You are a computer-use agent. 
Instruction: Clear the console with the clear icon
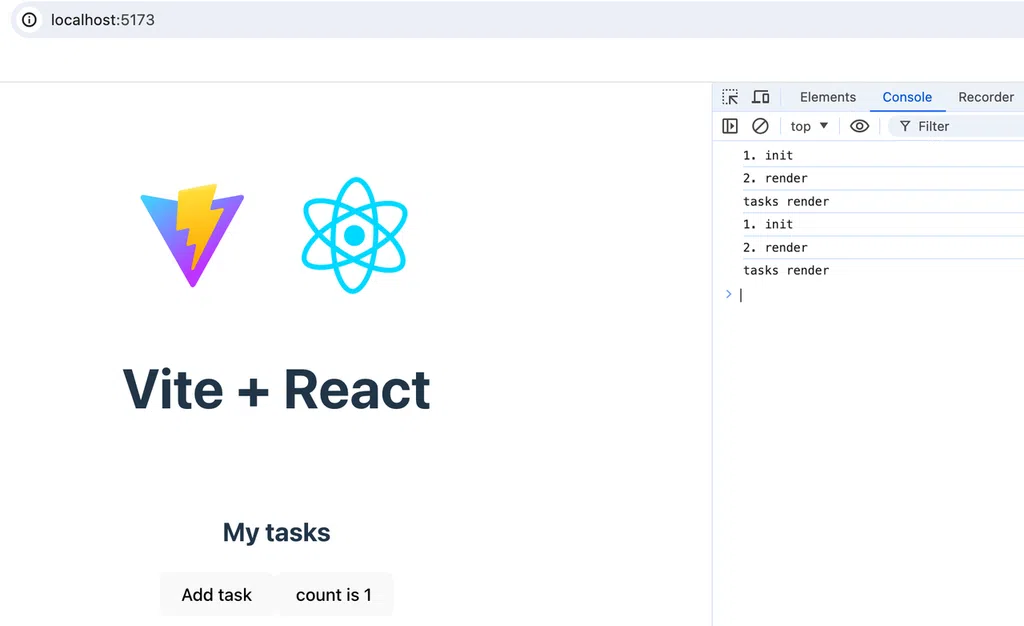pyautogui.click(x=760, y=126)
